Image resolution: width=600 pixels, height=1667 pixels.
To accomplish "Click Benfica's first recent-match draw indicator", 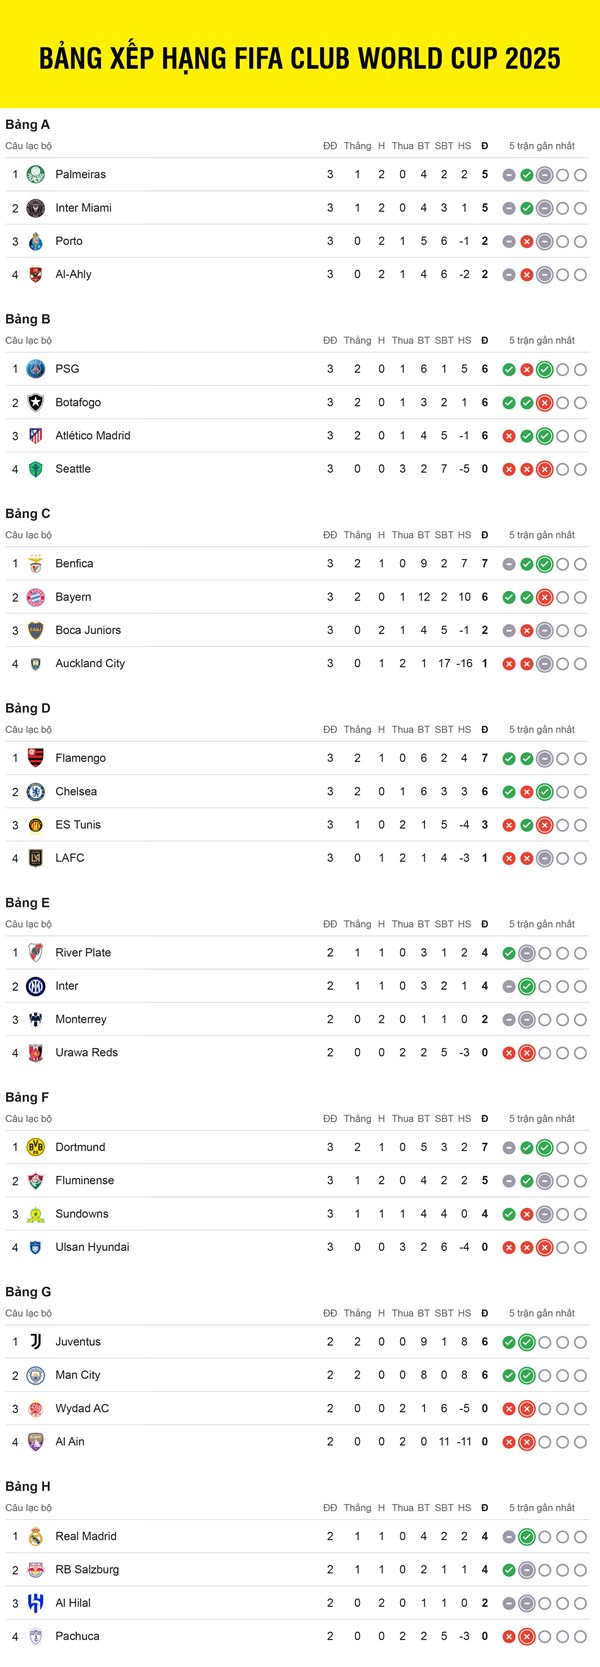I will pyautogui.click(x=509, y=564).
